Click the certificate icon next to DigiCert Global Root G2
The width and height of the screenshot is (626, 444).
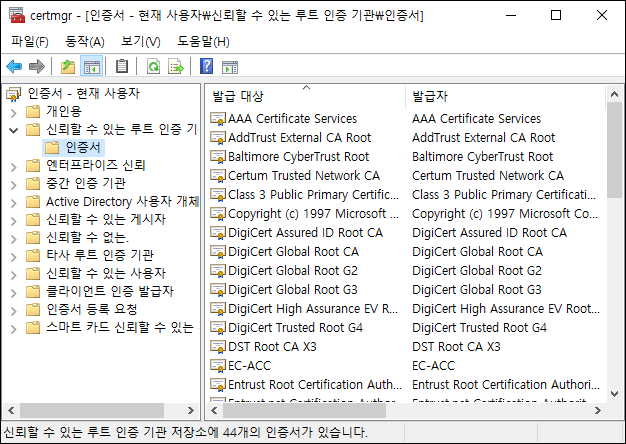(218, 271)
